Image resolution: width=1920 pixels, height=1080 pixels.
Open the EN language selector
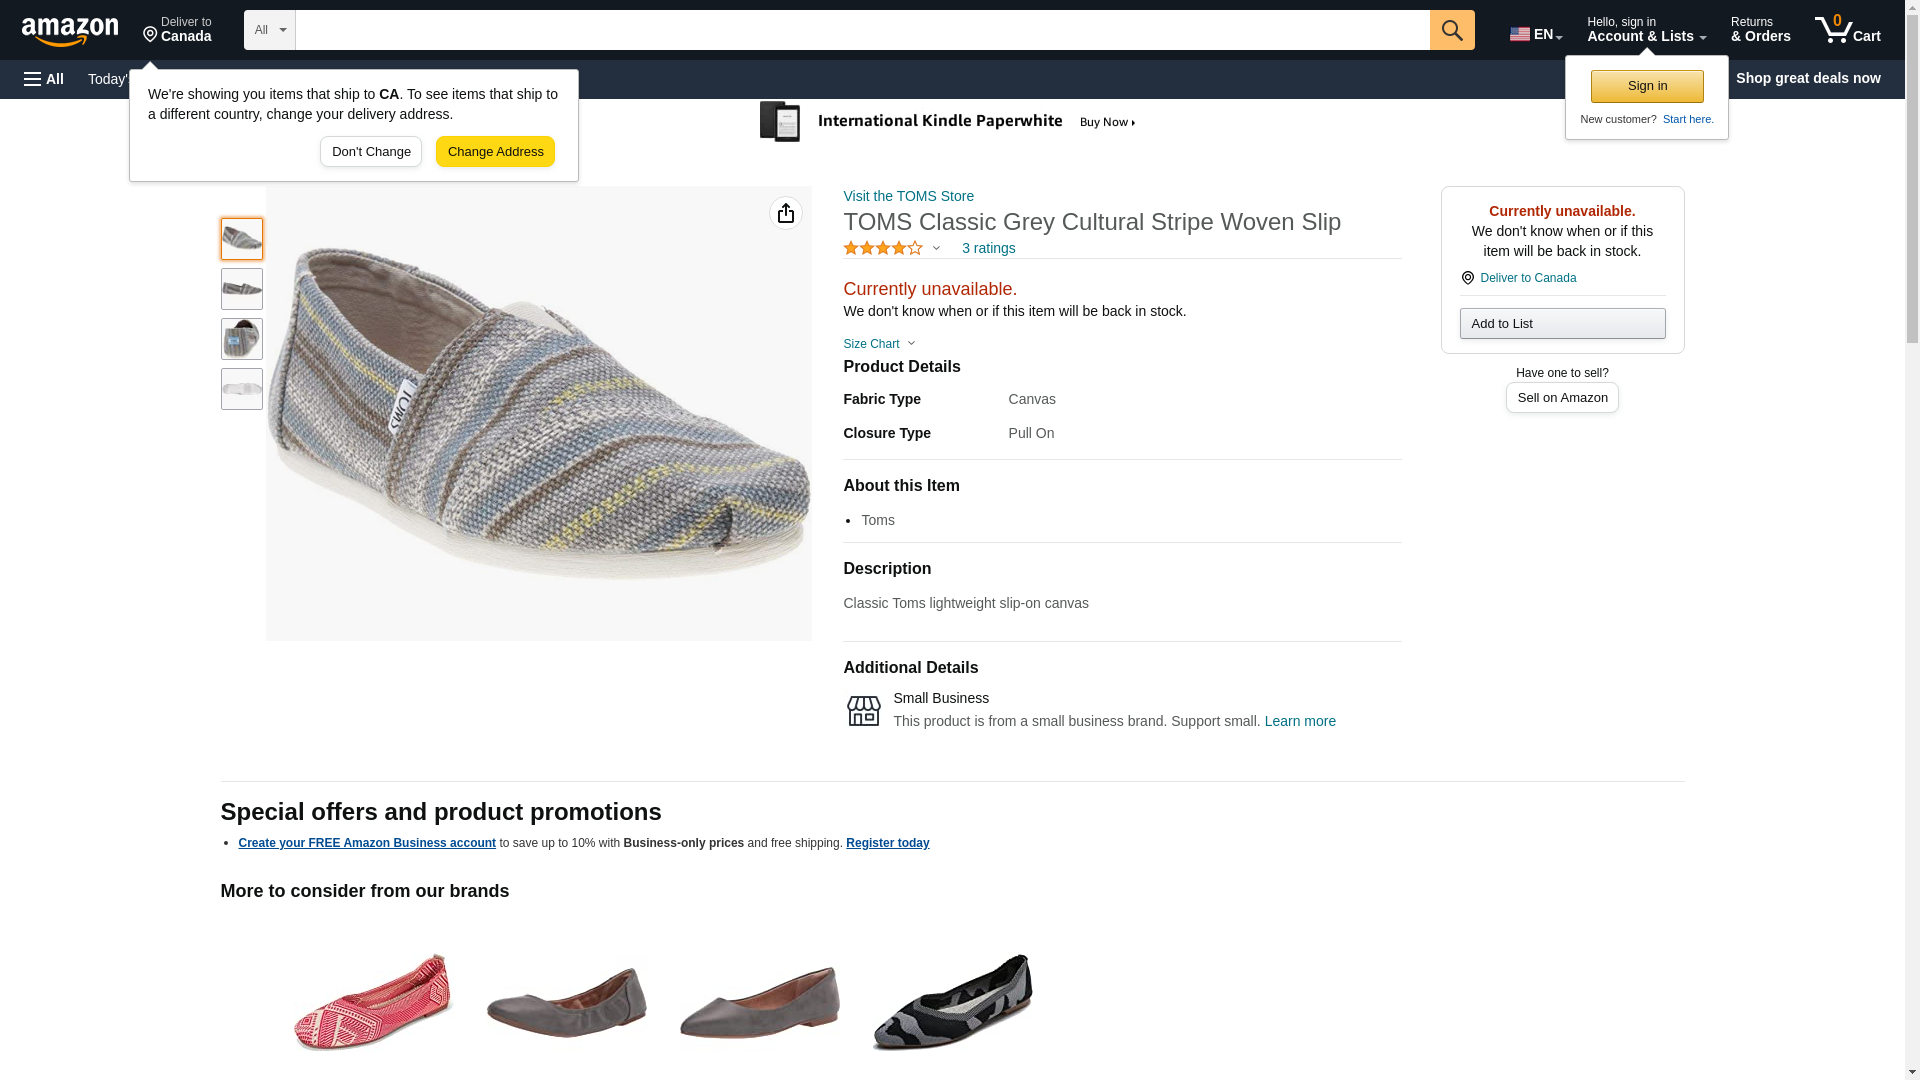pos(1535,33)
